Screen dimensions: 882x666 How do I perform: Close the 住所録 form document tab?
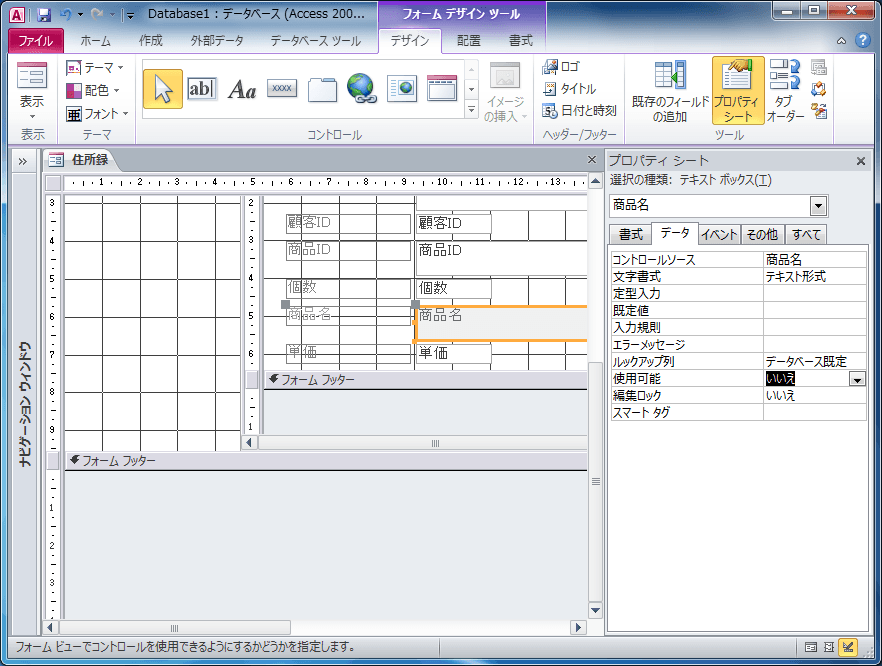[592, 160]
